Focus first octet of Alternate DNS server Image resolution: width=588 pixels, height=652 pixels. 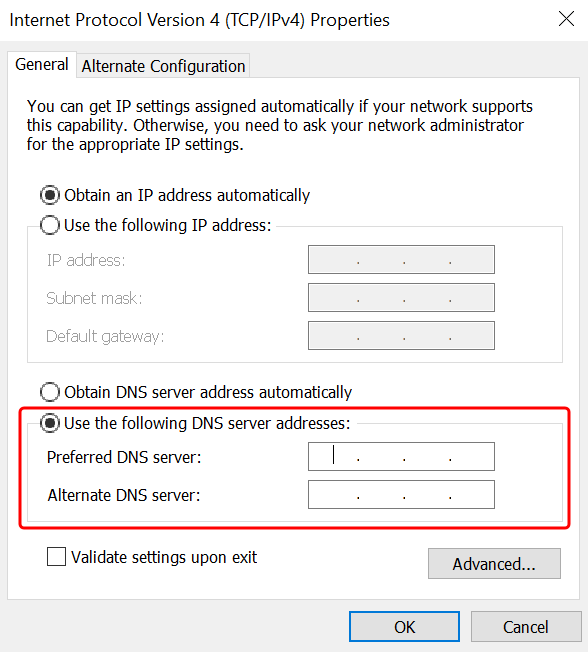point(335,494)
